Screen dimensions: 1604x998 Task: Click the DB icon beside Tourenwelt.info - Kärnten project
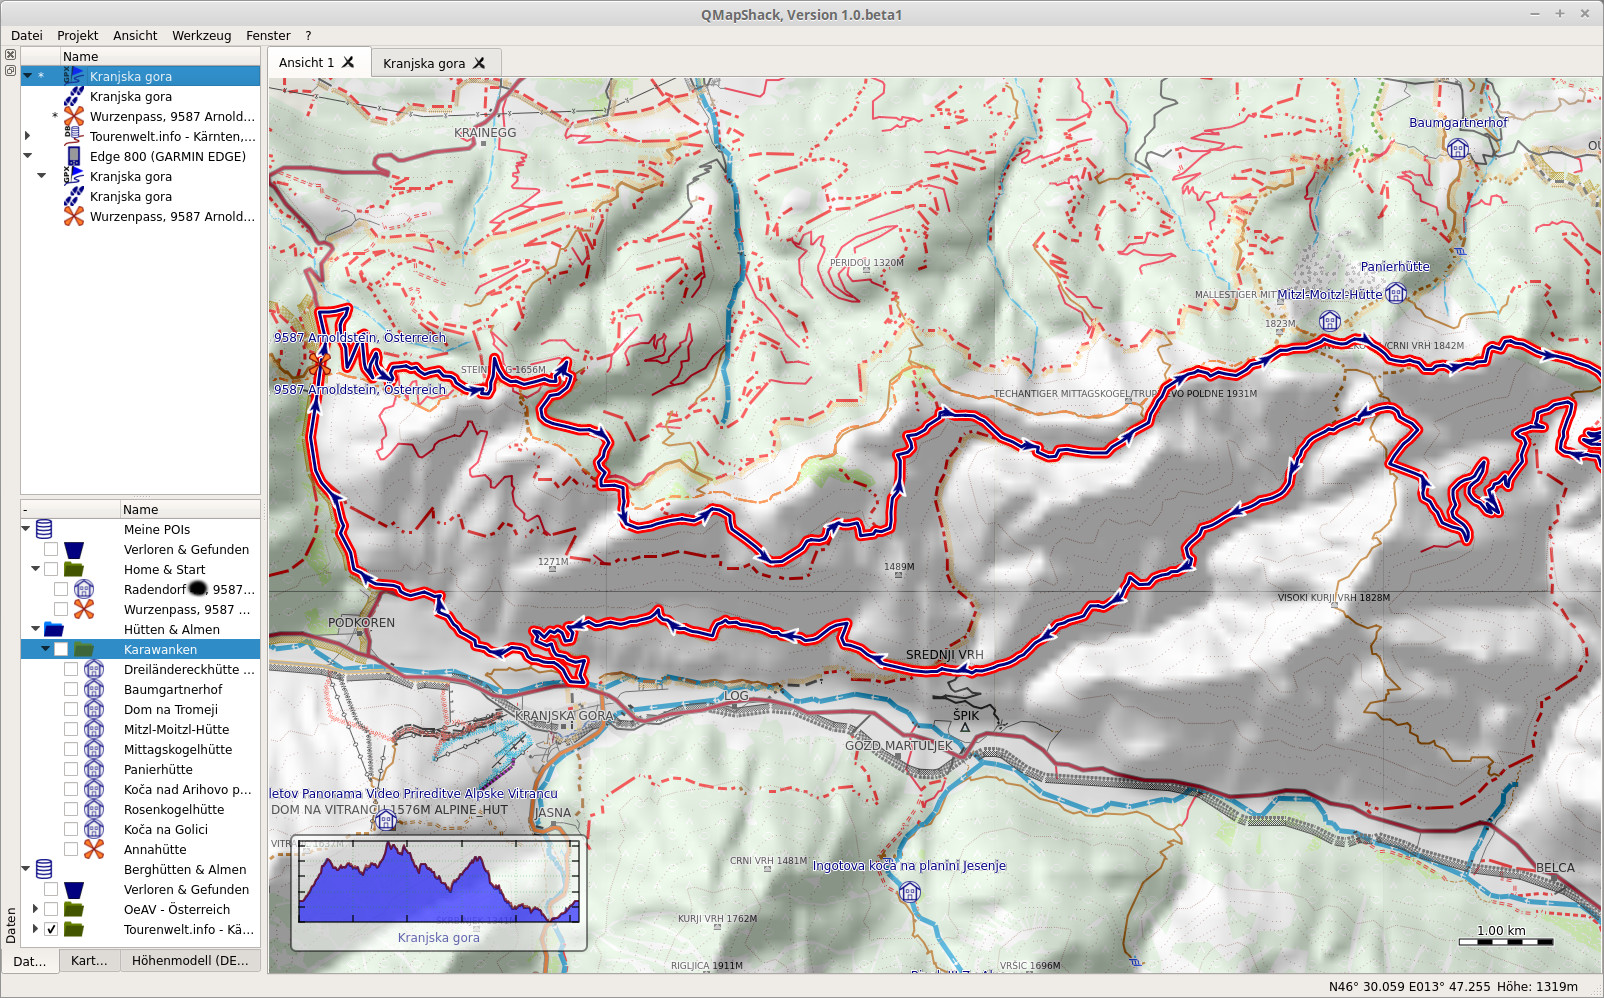[x=74, y=136]
